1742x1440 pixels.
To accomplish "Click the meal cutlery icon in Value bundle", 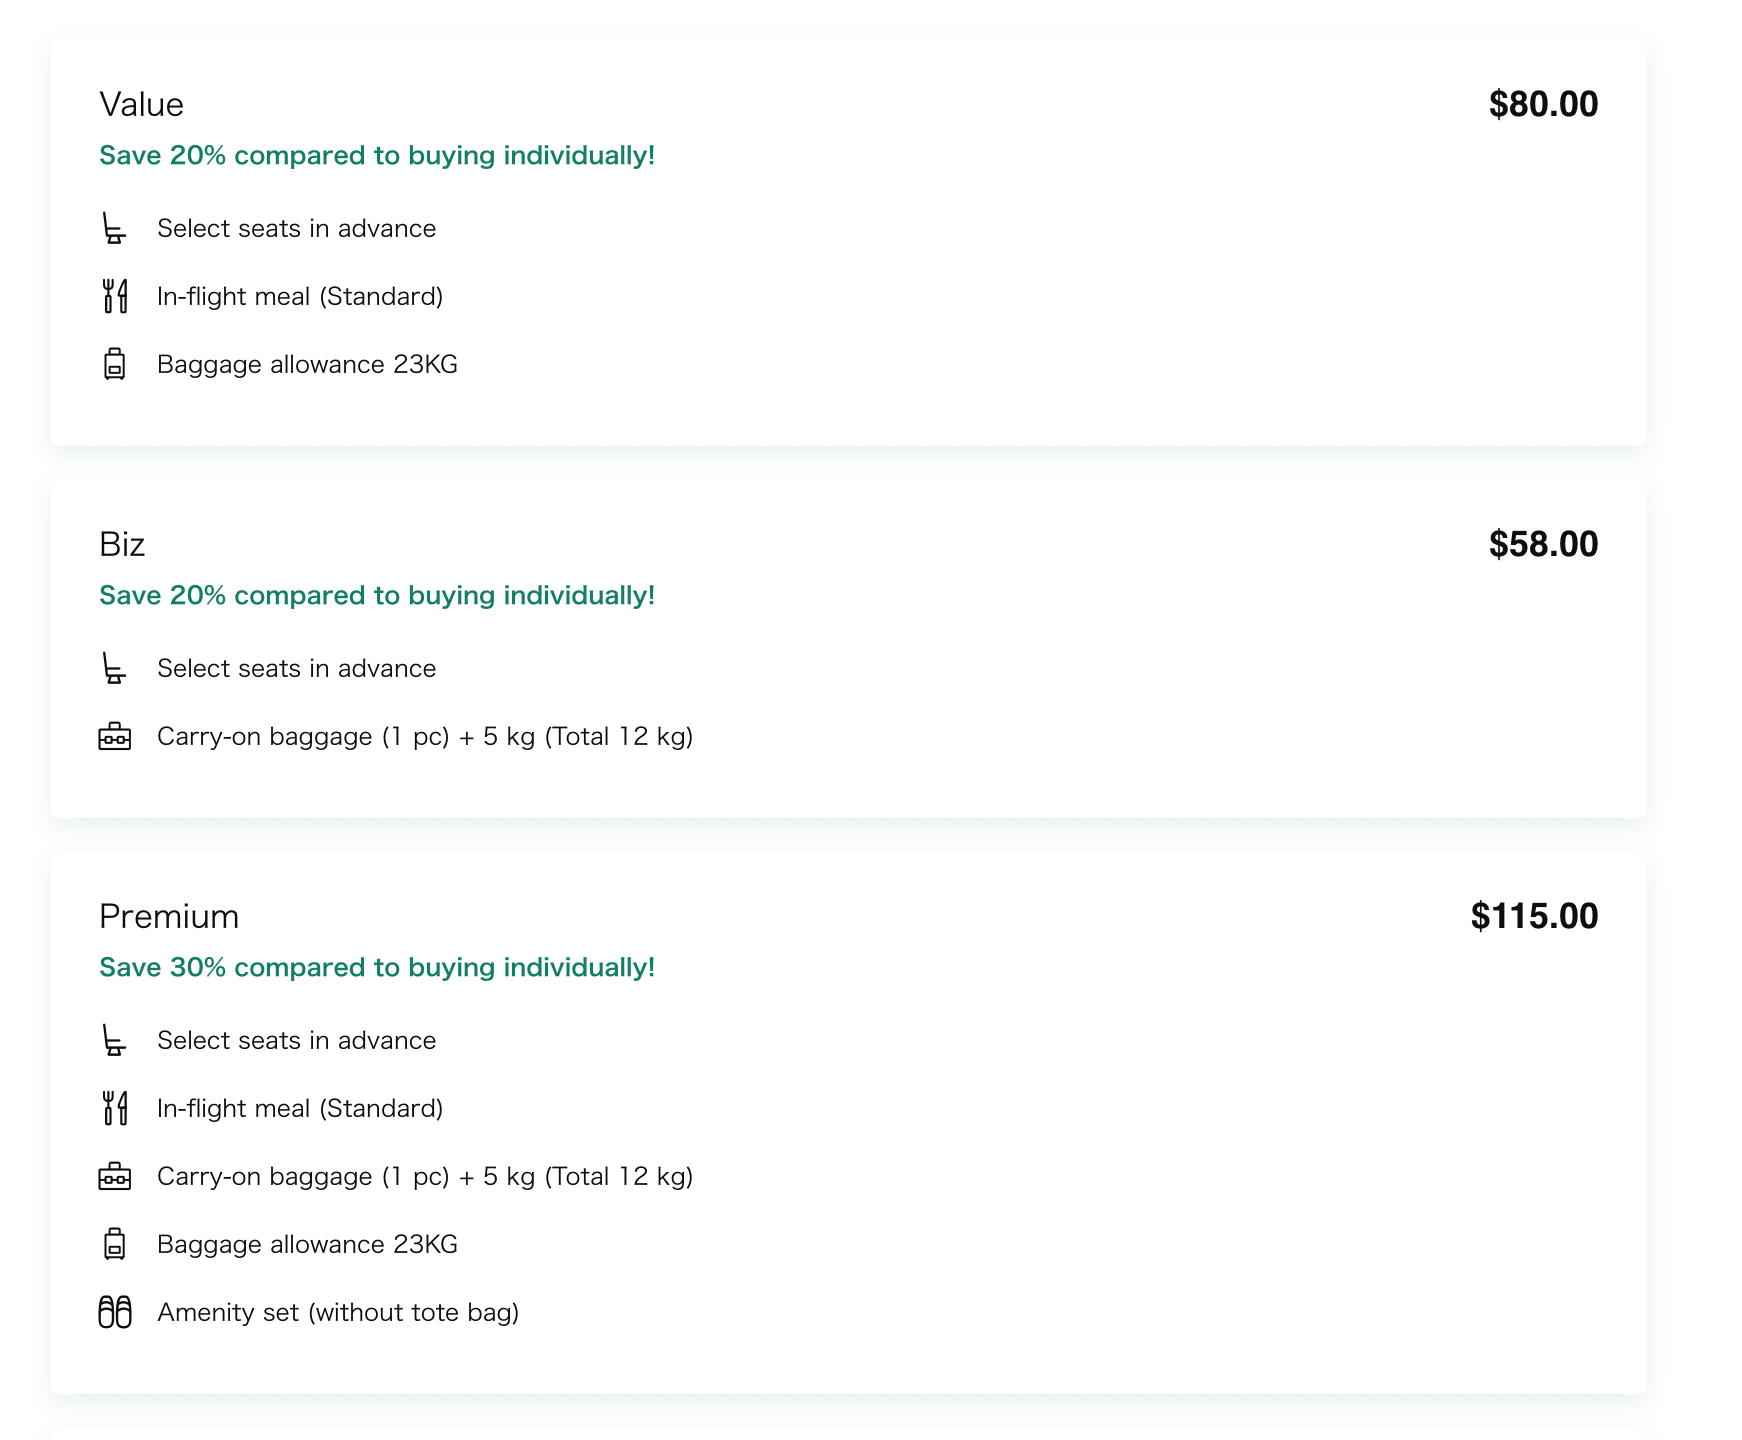I will coord(115,296).
